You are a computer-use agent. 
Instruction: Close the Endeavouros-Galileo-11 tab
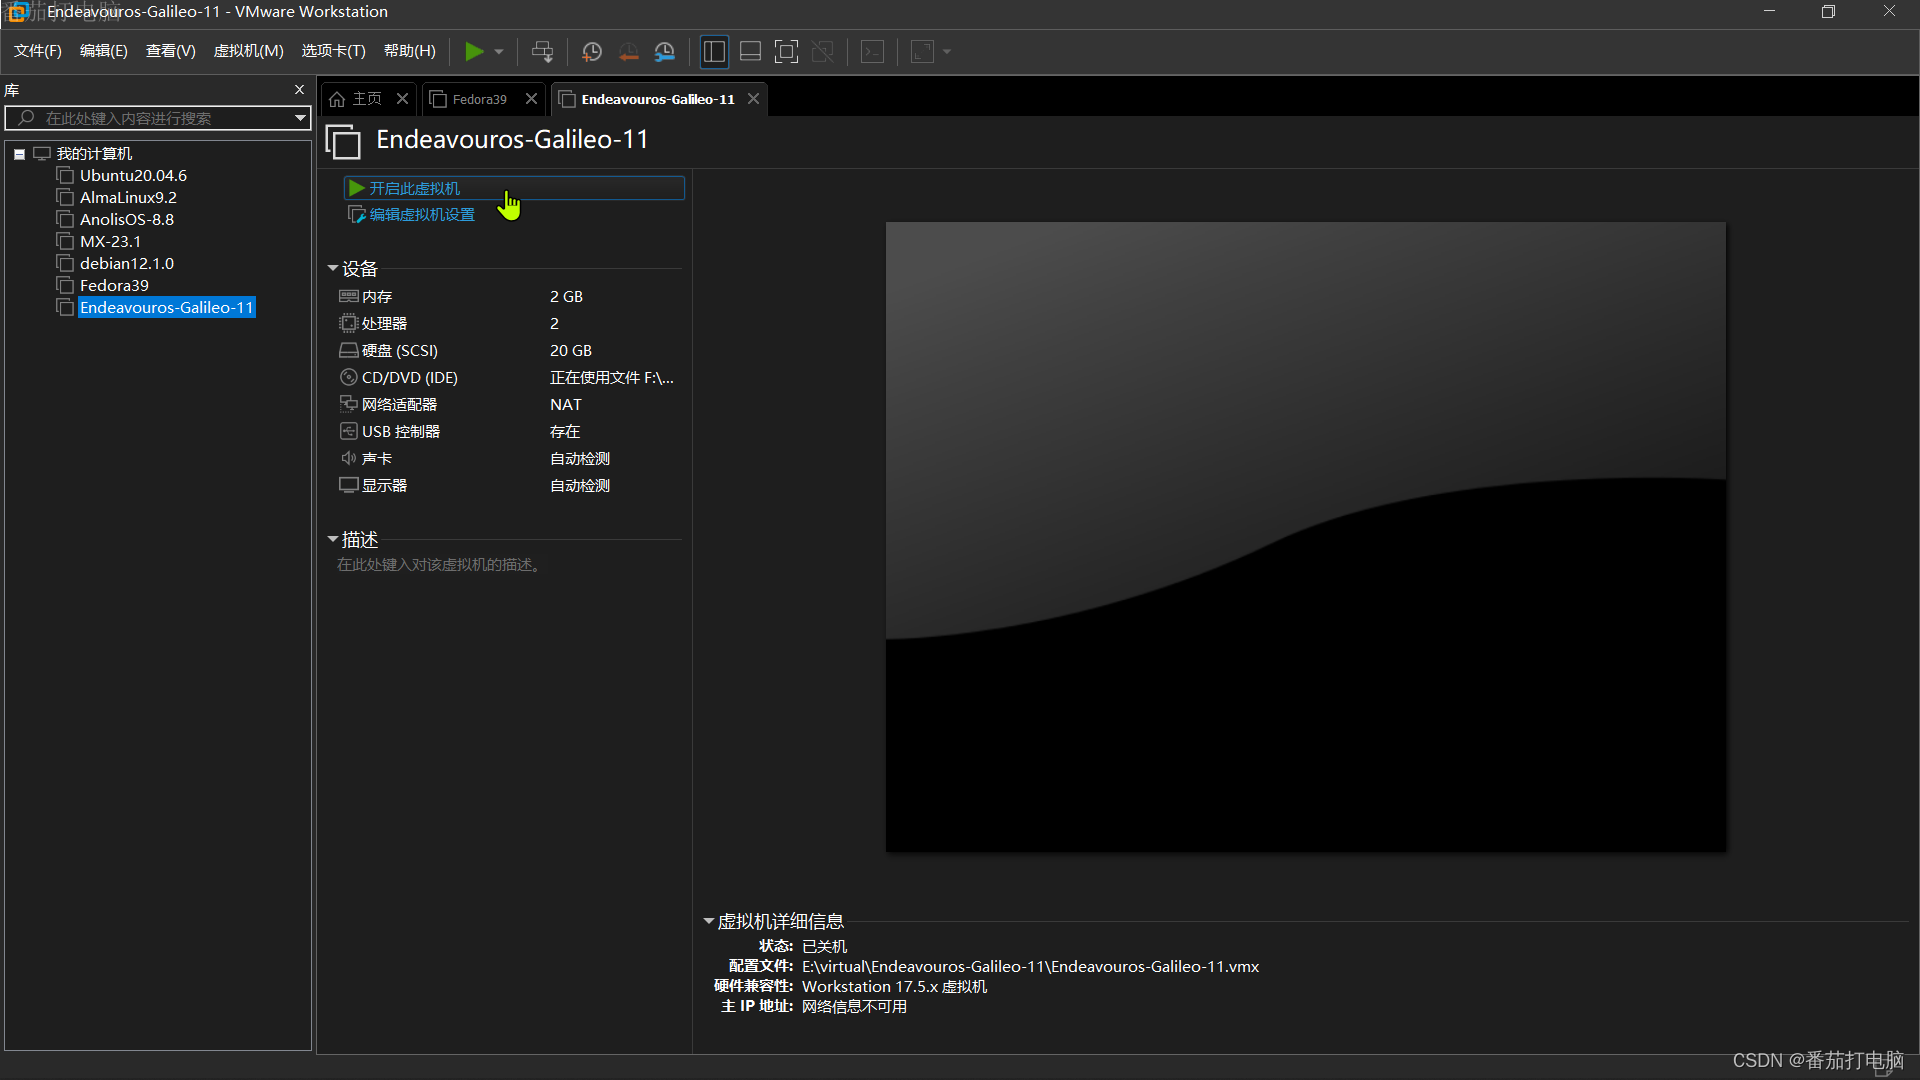pos(753,99)
